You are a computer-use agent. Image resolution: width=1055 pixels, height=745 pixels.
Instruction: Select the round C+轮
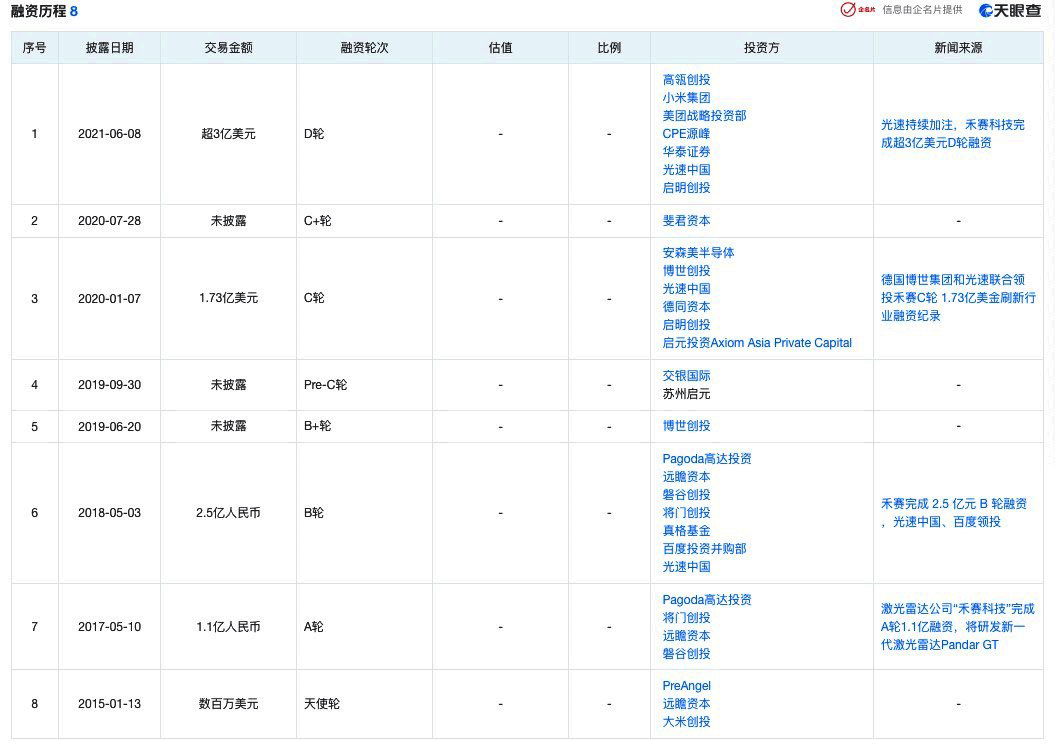click(318, 221)
